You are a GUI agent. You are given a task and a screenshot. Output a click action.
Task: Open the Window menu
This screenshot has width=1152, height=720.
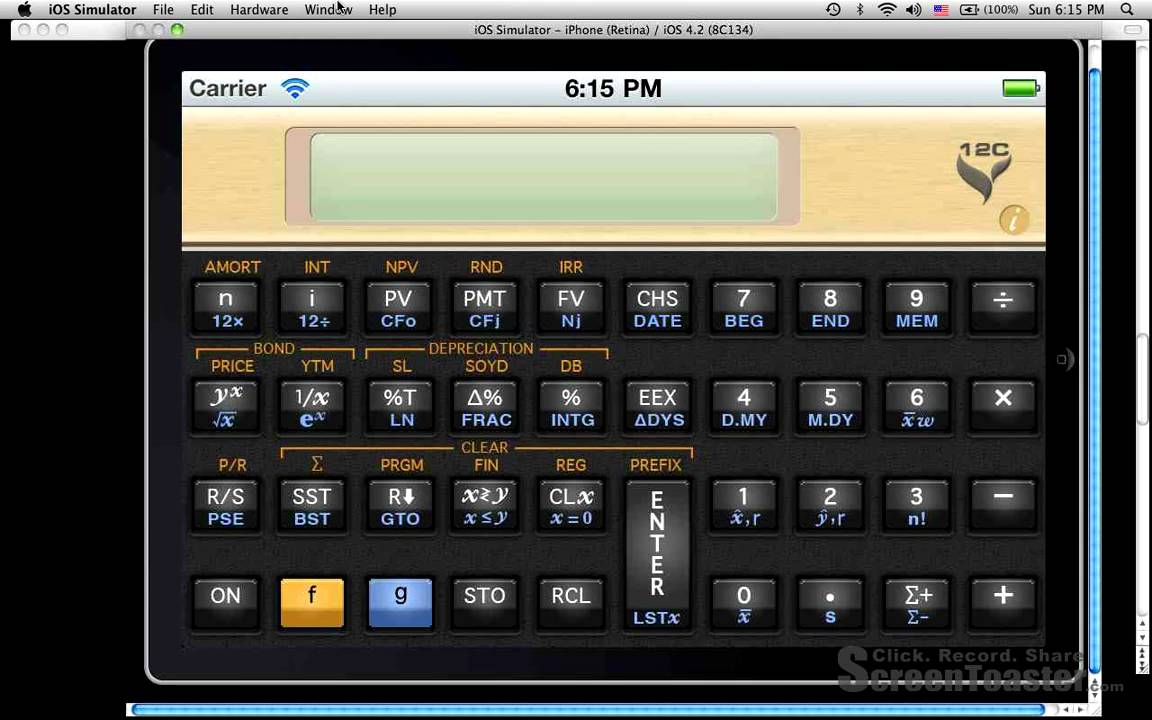[x=328, y=10]
